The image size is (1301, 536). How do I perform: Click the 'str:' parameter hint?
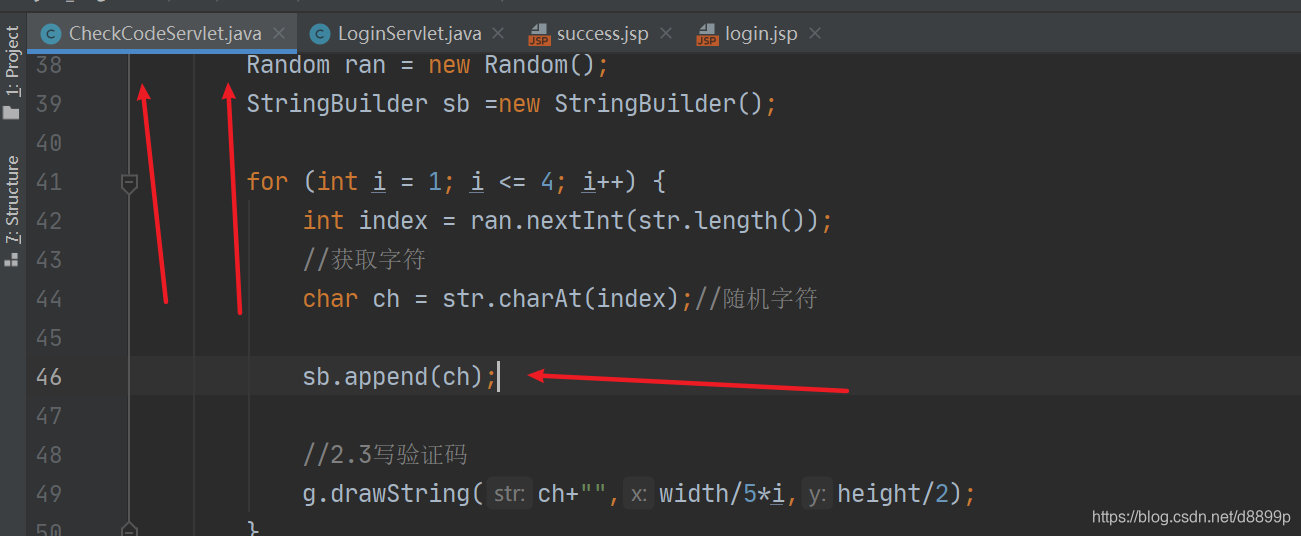510,494
